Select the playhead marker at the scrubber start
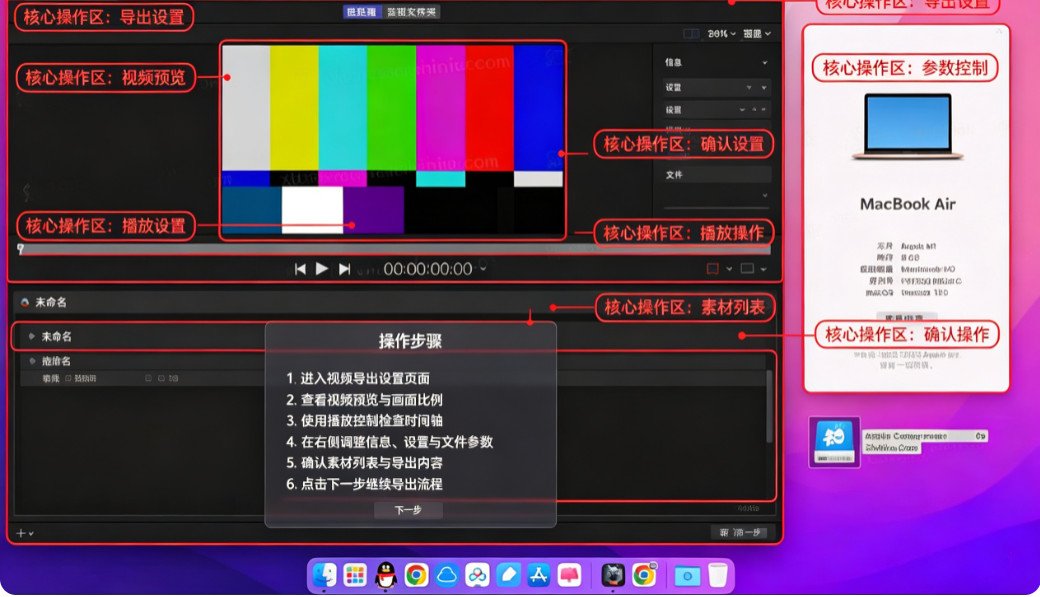Viewport: 1040px width, 597px height. [21, 249]
